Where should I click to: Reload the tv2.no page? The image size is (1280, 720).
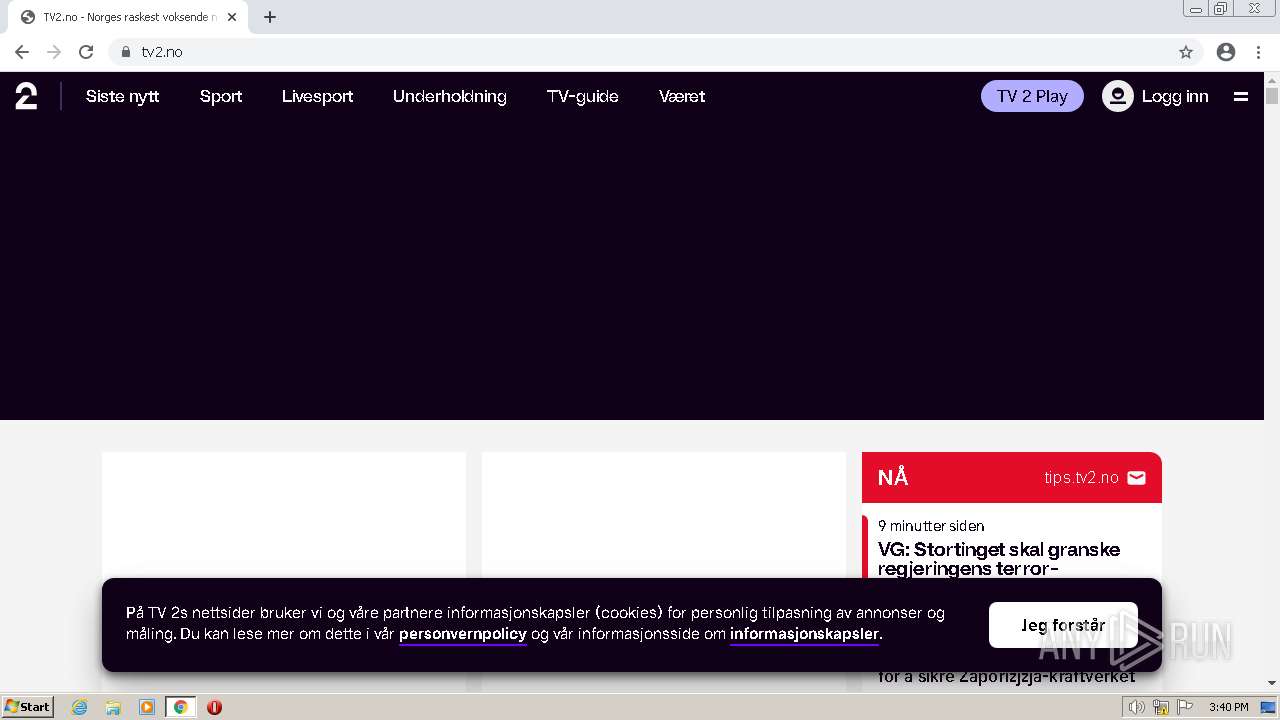(x=86, y=52)
